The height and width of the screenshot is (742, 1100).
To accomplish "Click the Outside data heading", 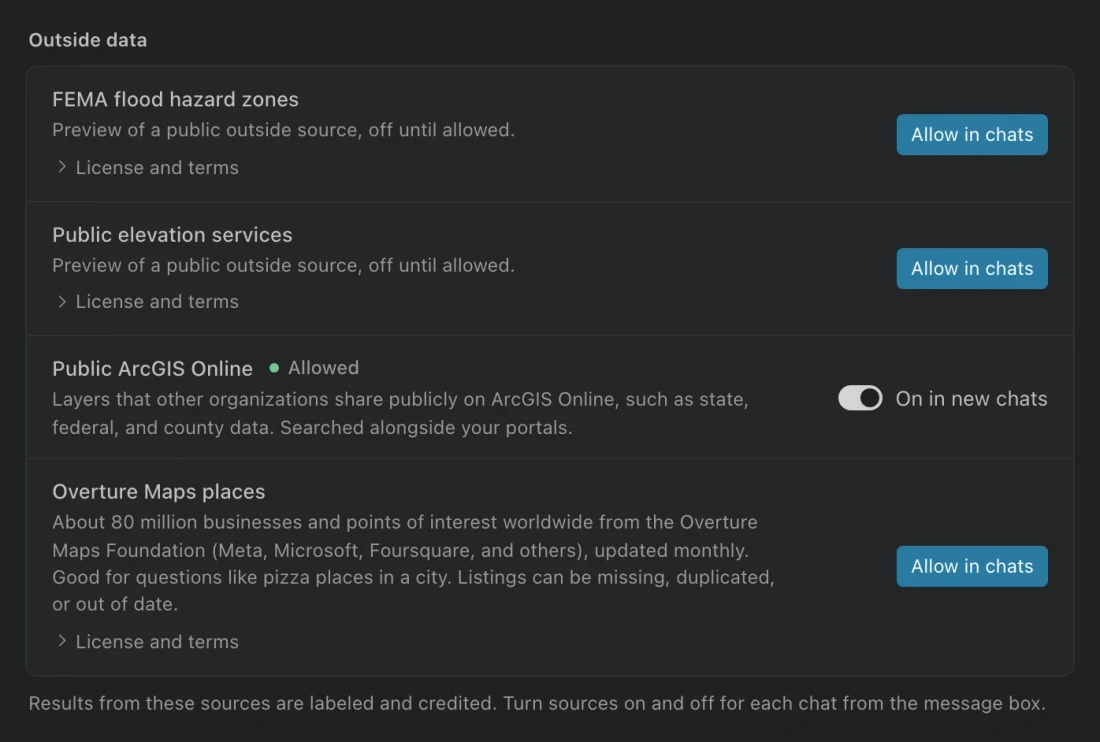I will coord(88,40).
